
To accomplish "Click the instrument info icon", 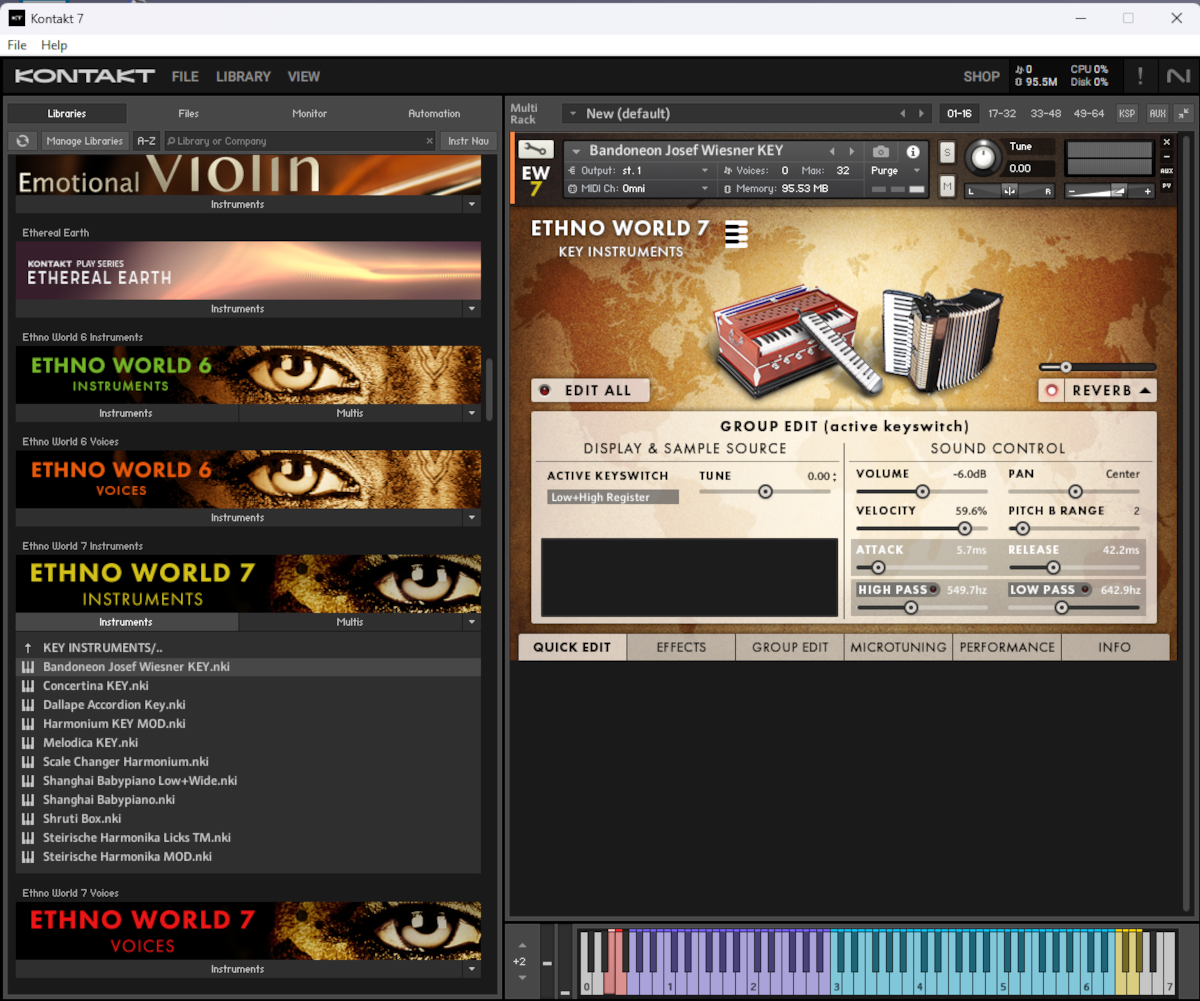I will click(x=913, y=151).
